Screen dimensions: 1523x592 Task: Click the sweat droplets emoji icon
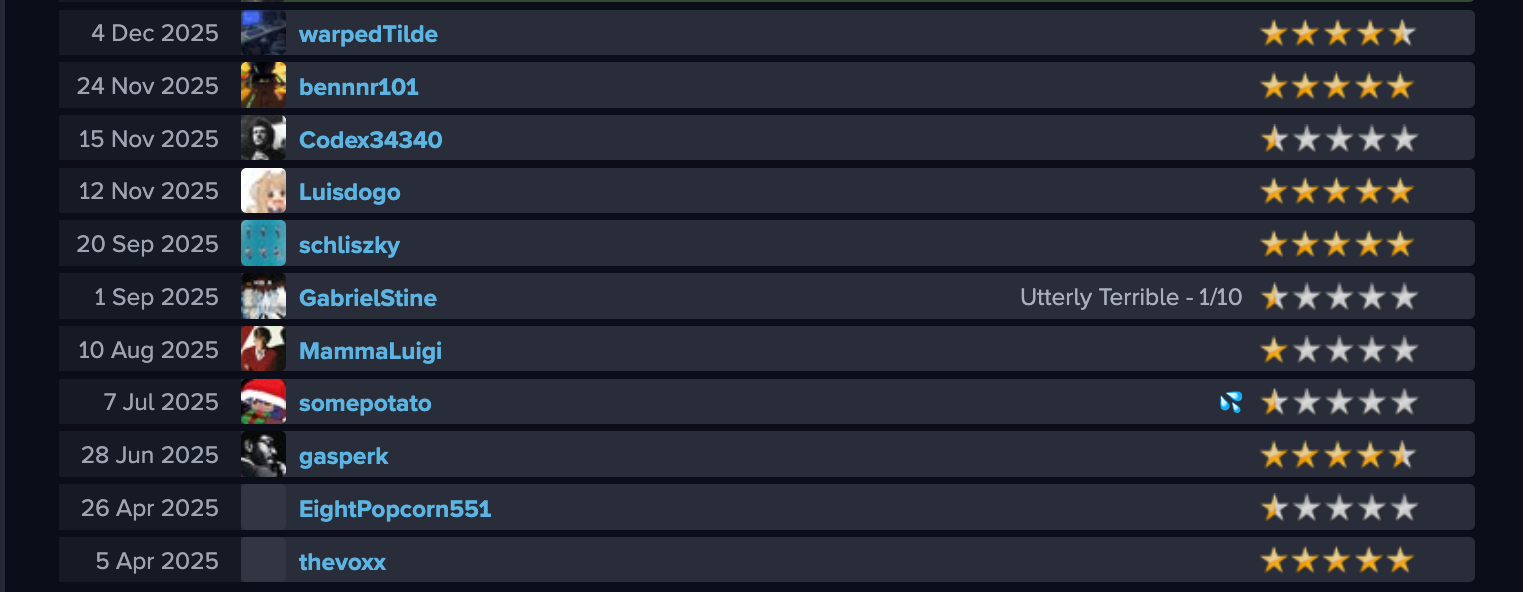[1230, 402]
